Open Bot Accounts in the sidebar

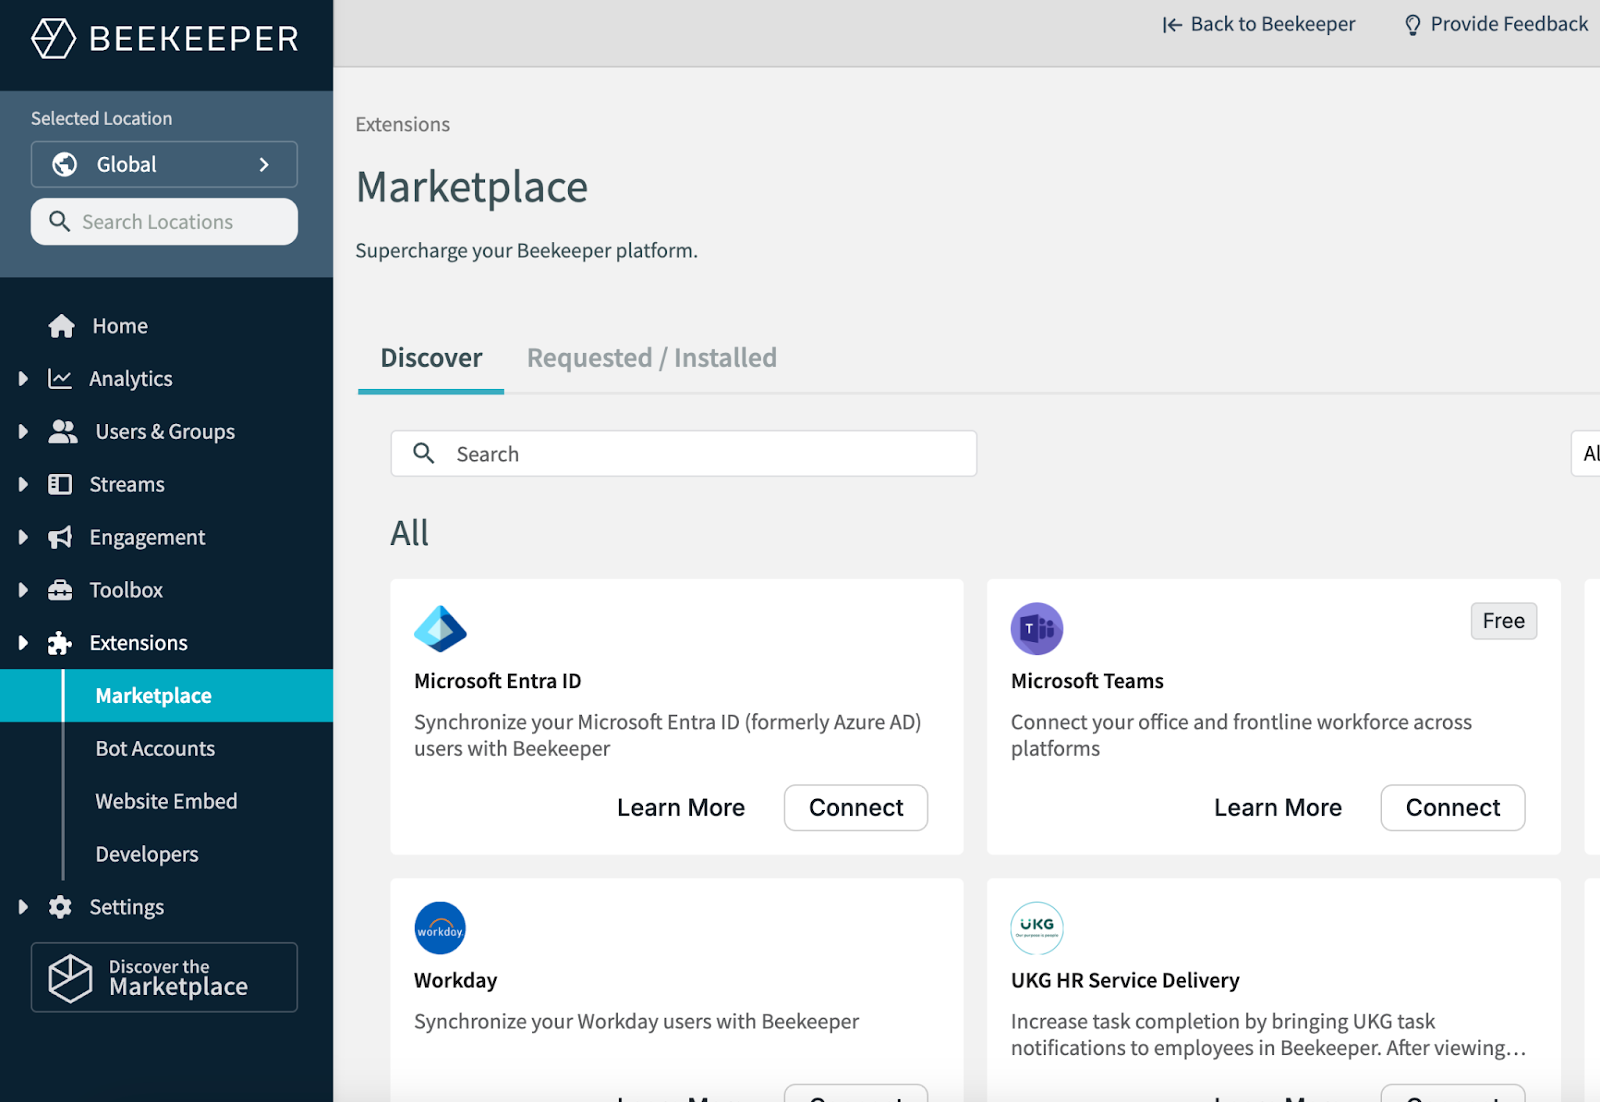[x=155, y=749]
